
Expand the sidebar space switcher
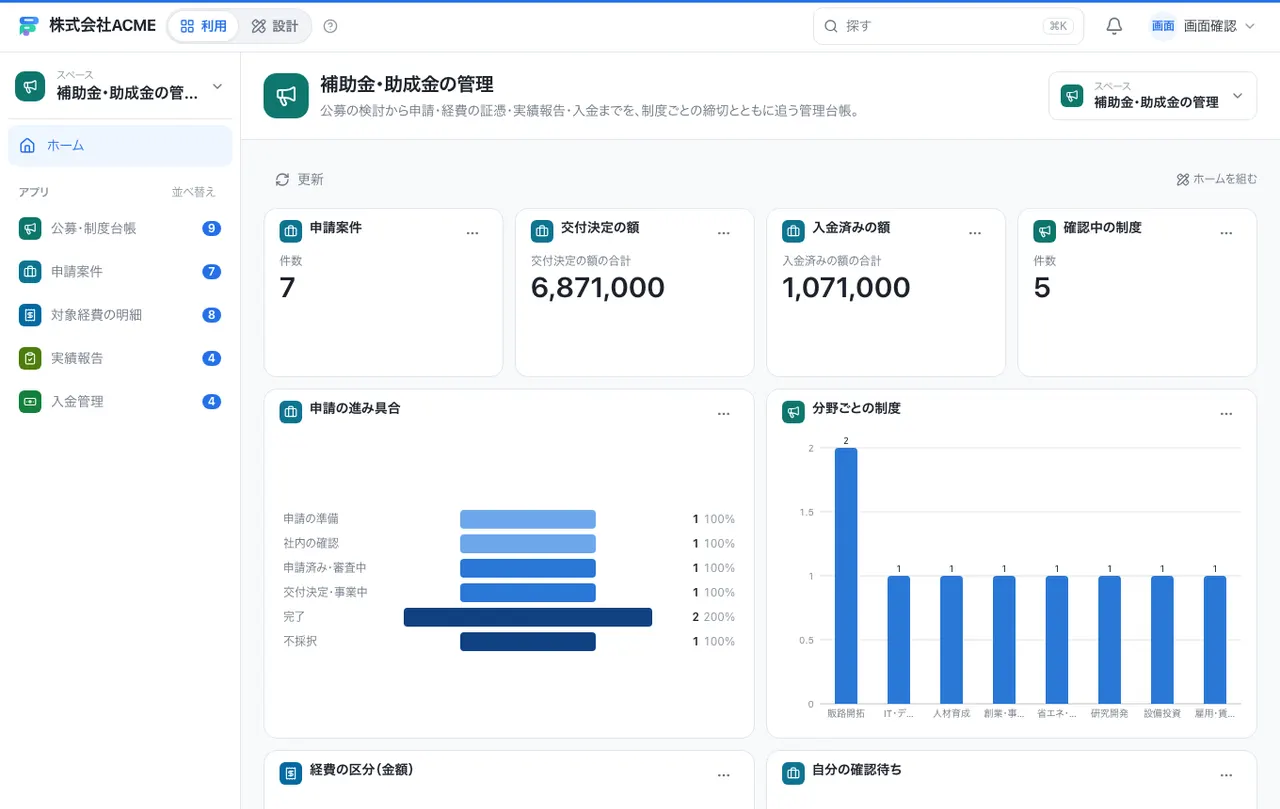point(120,87)
